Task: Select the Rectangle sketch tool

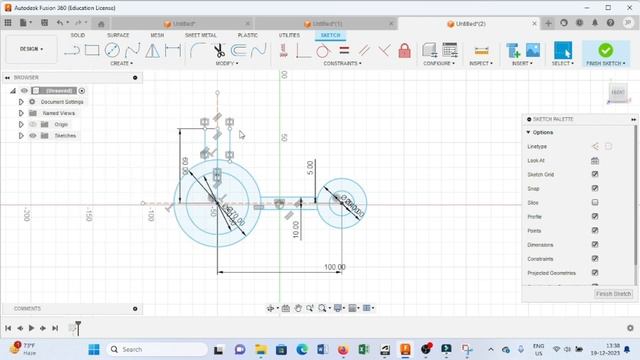Action: (x=92, y=51)
